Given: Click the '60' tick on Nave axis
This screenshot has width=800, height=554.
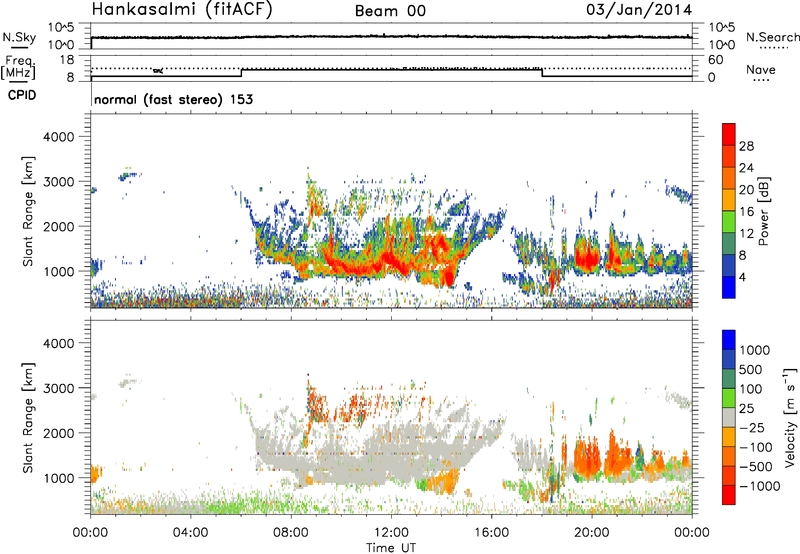Looking at the screenshot, I should 716,60.
